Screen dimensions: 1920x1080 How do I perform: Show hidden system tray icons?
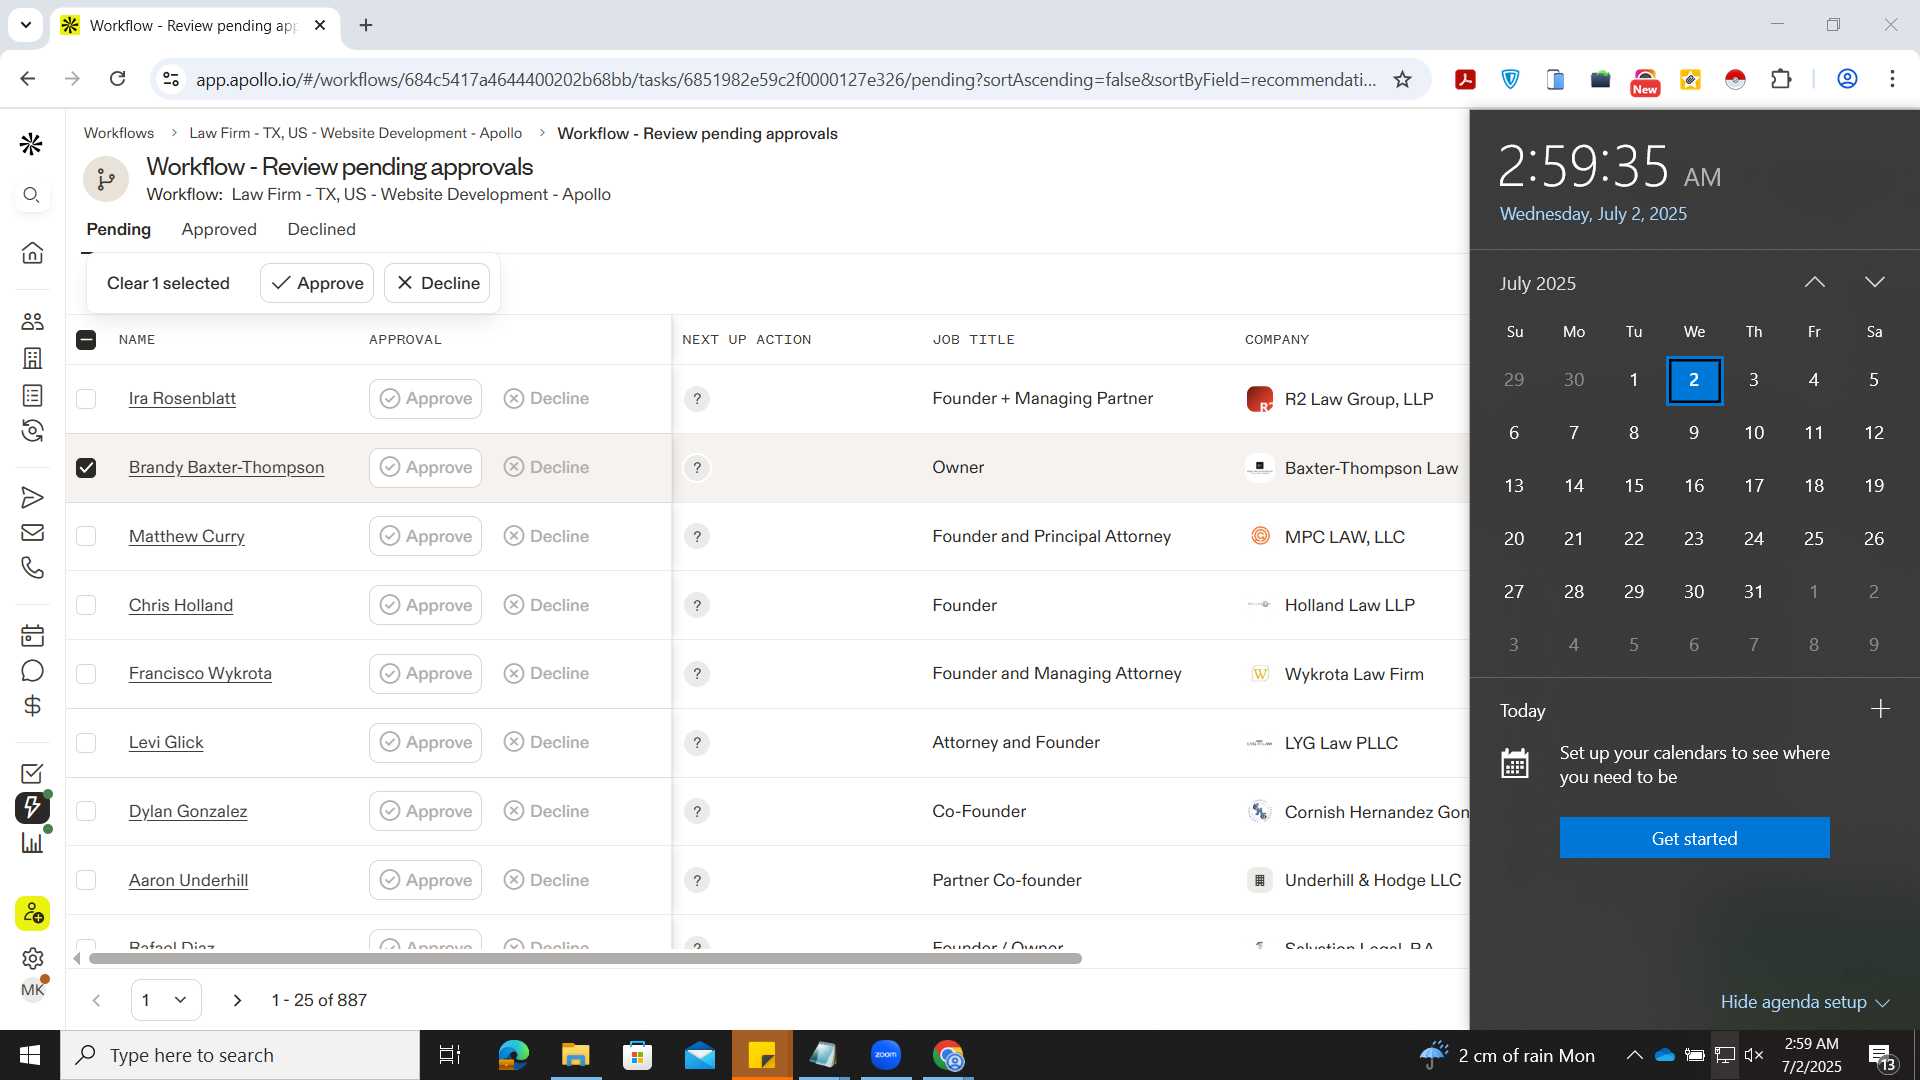coord(1634,1055)
